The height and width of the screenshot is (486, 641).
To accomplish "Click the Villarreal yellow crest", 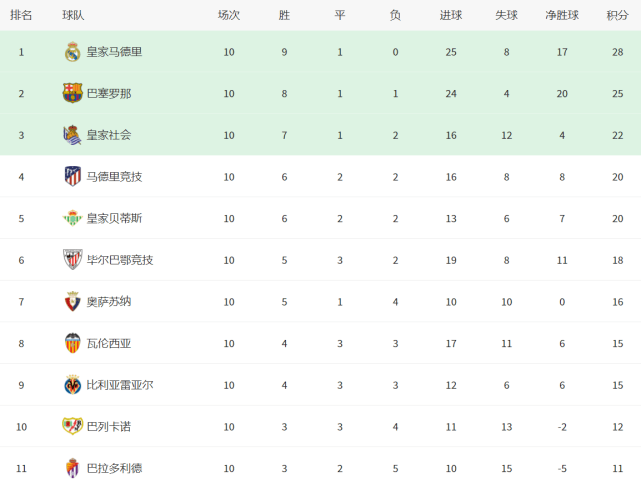I will click(x=73, y=385).
